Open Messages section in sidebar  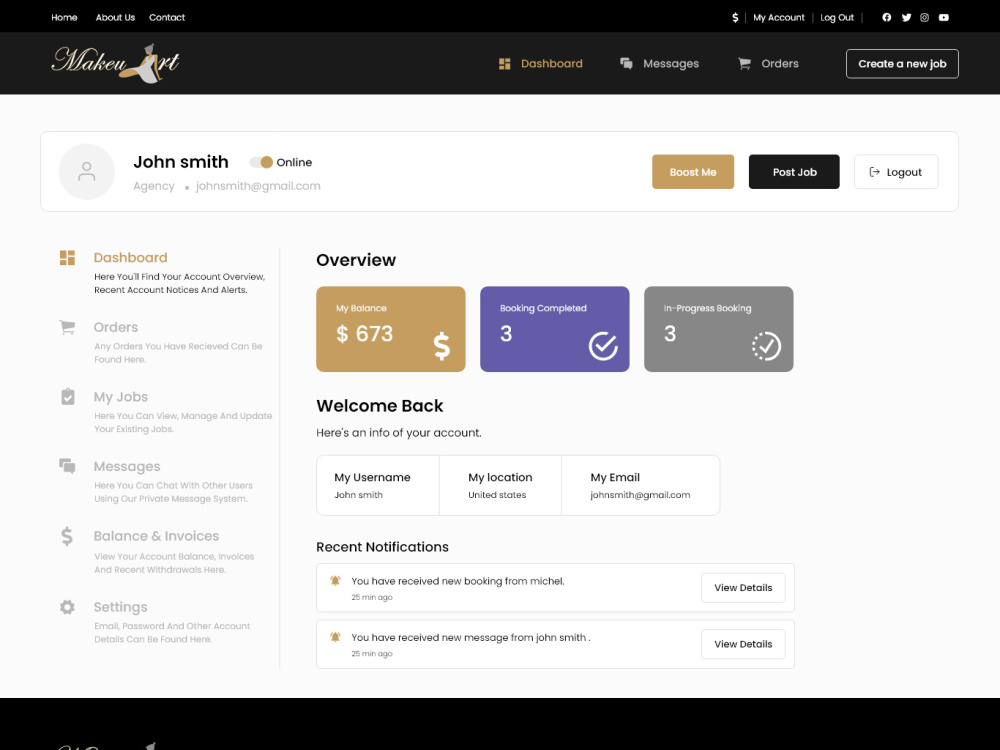(x=127, y=466)
